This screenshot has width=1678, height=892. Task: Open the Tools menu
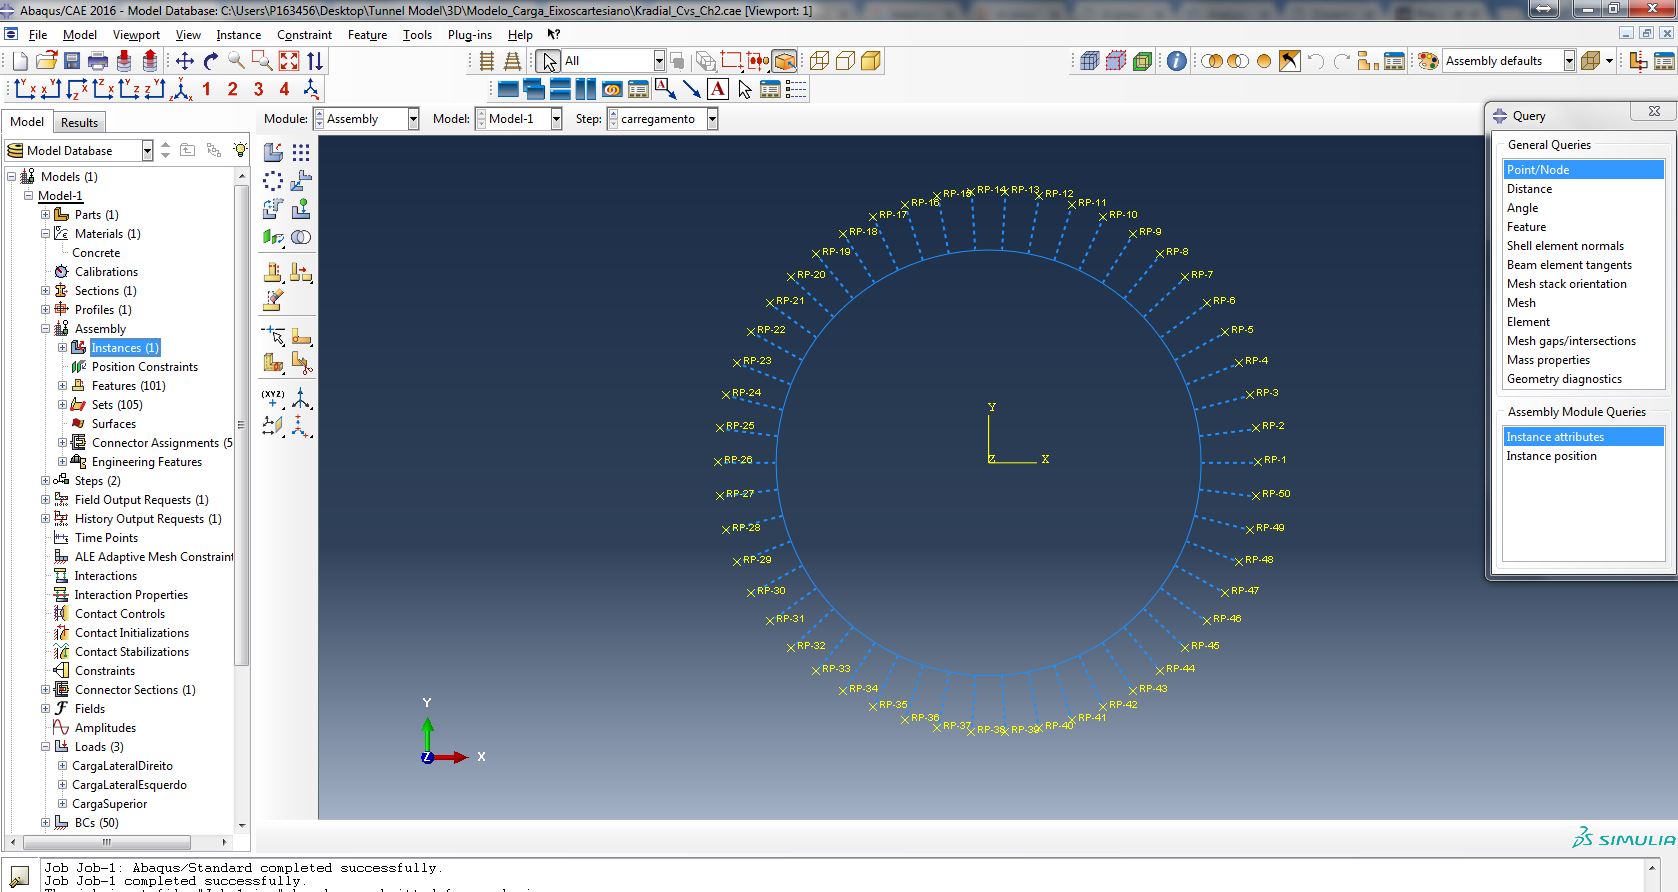(x=417, y=35)
